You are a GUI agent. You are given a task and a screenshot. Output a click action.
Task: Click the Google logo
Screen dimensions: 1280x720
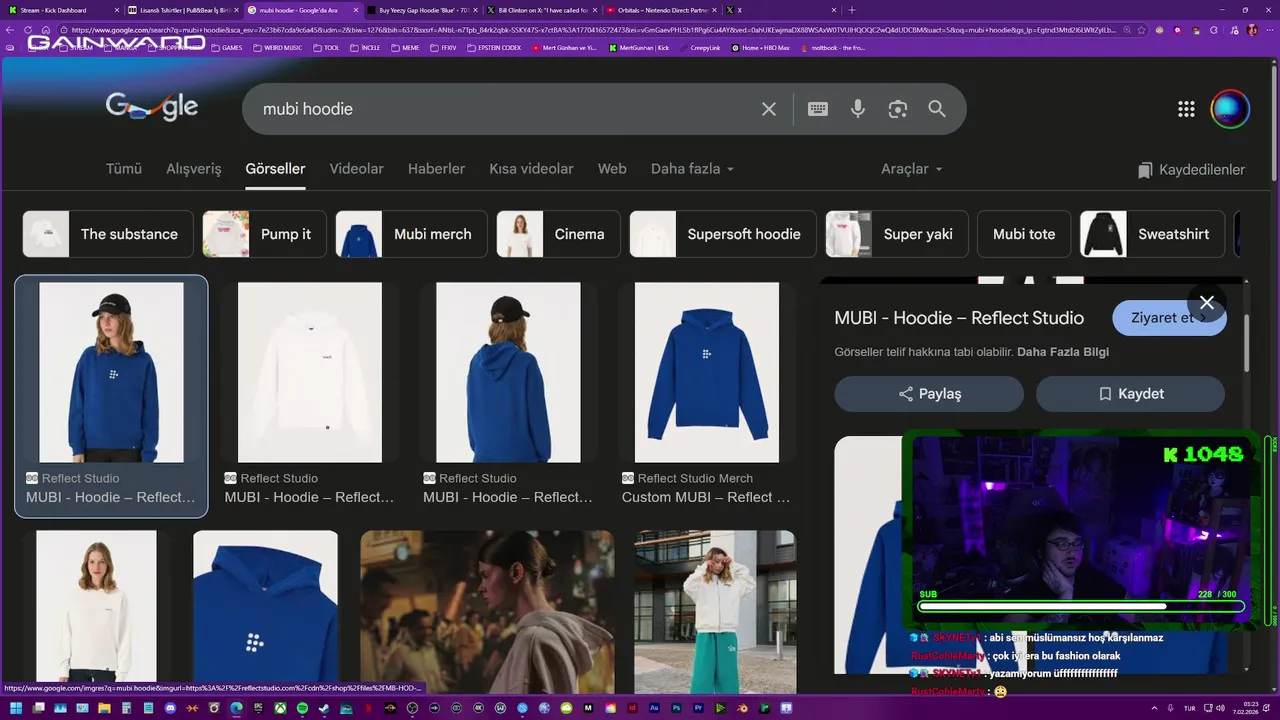pyautogui.click(x=152, y=107)
